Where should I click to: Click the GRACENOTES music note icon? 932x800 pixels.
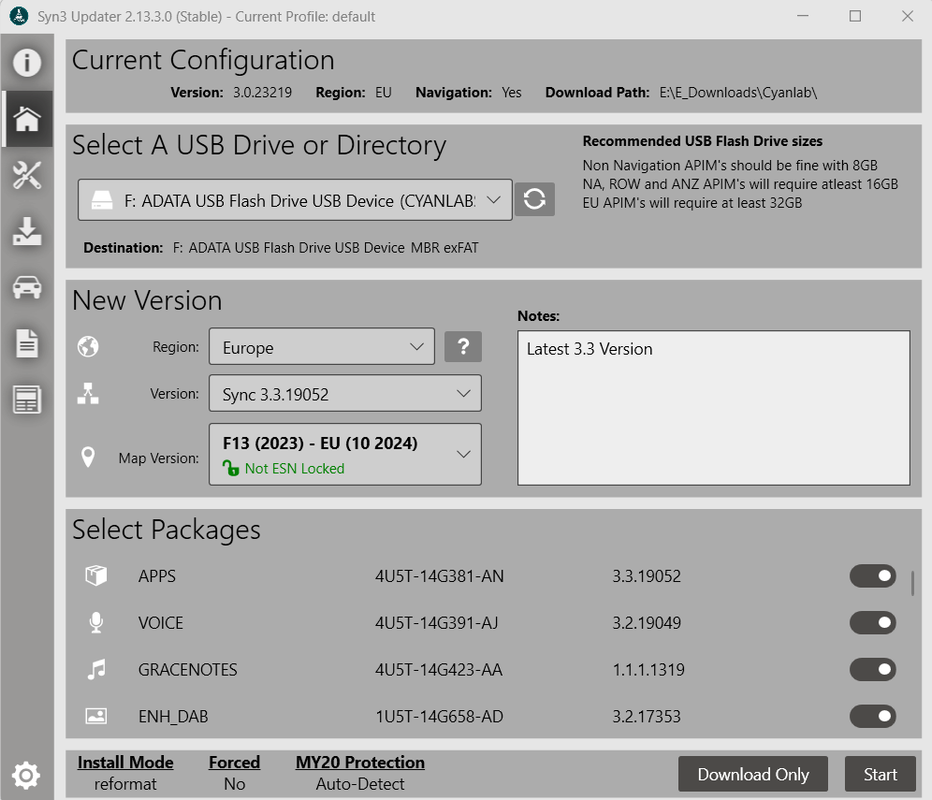pyautogui.click(x=96, y=669)
